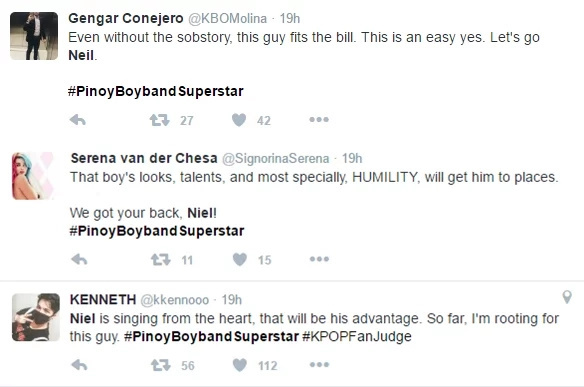This screenshot has width=584, height=387.
Task: Open more options on KENNETH's tweet
Action: tap(320, 365)
